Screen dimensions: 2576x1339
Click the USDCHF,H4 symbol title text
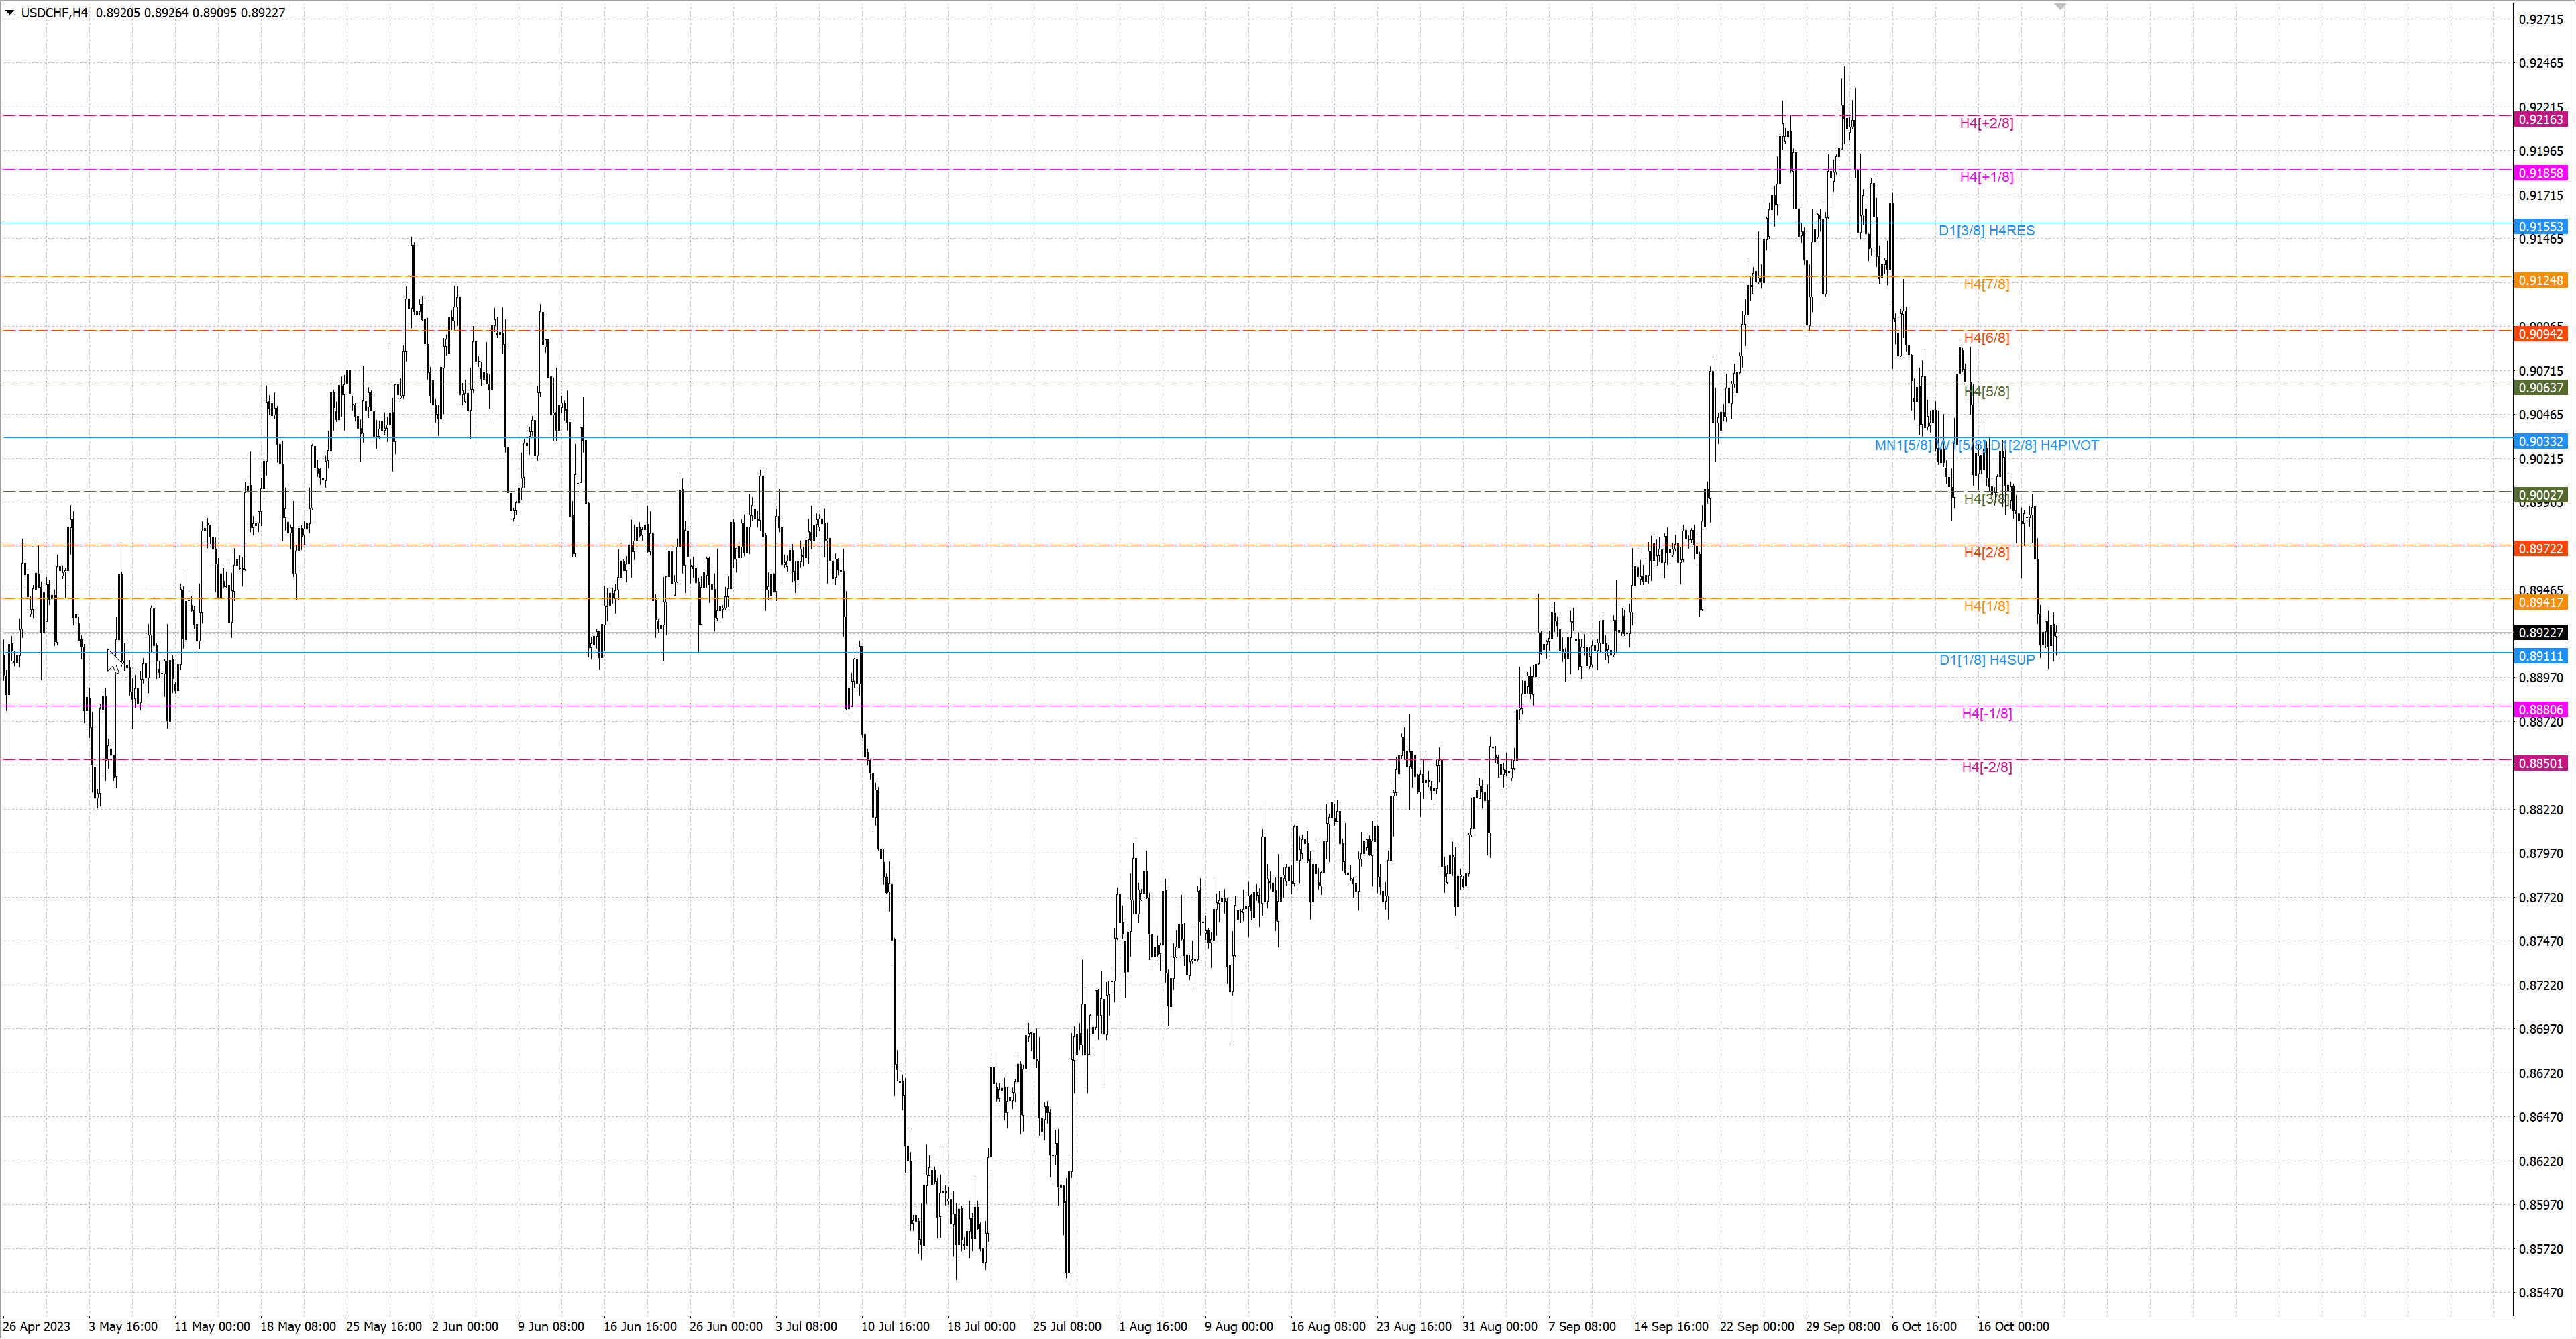pyautogui.click(x=54, y=13)
